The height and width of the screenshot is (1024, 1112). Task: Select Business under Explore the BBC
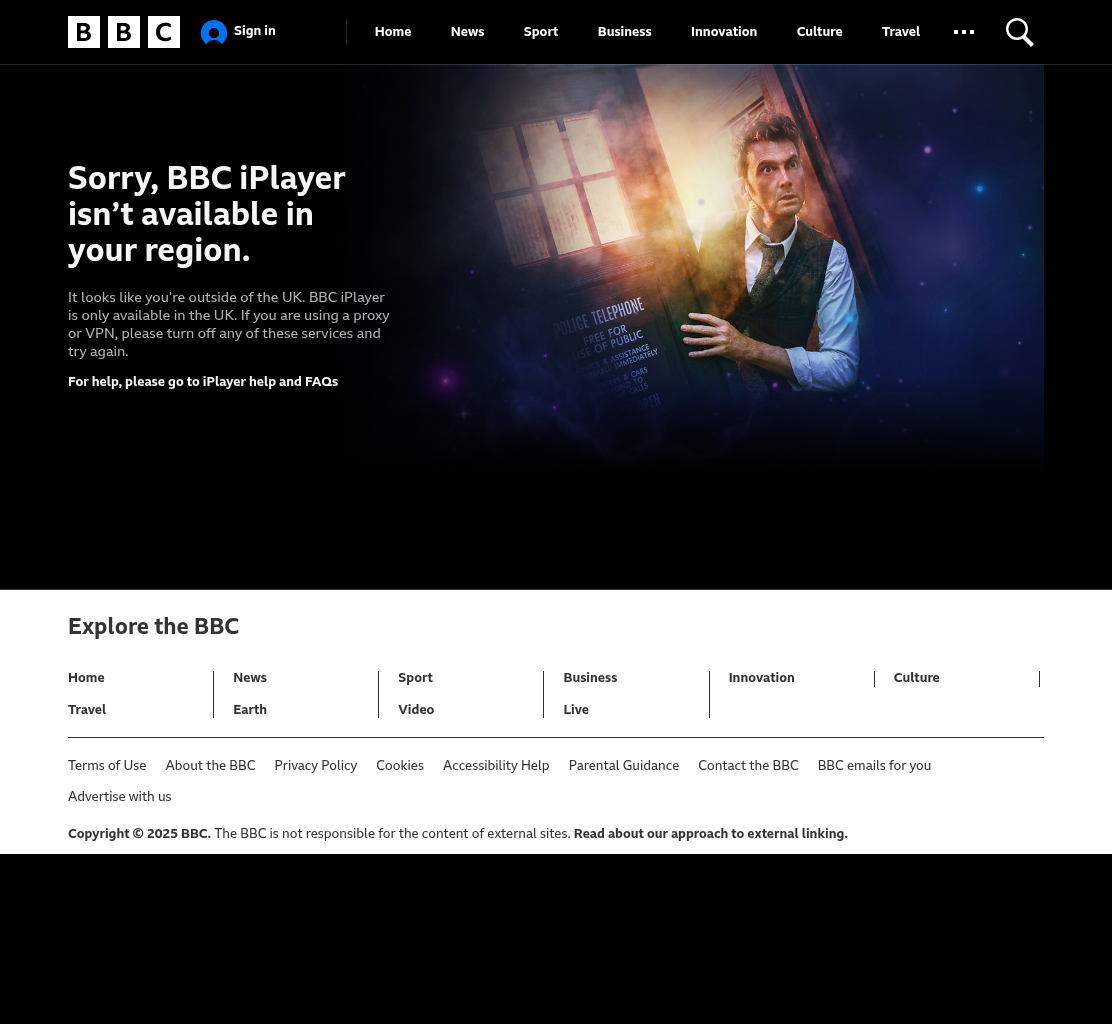coord(590,677)
